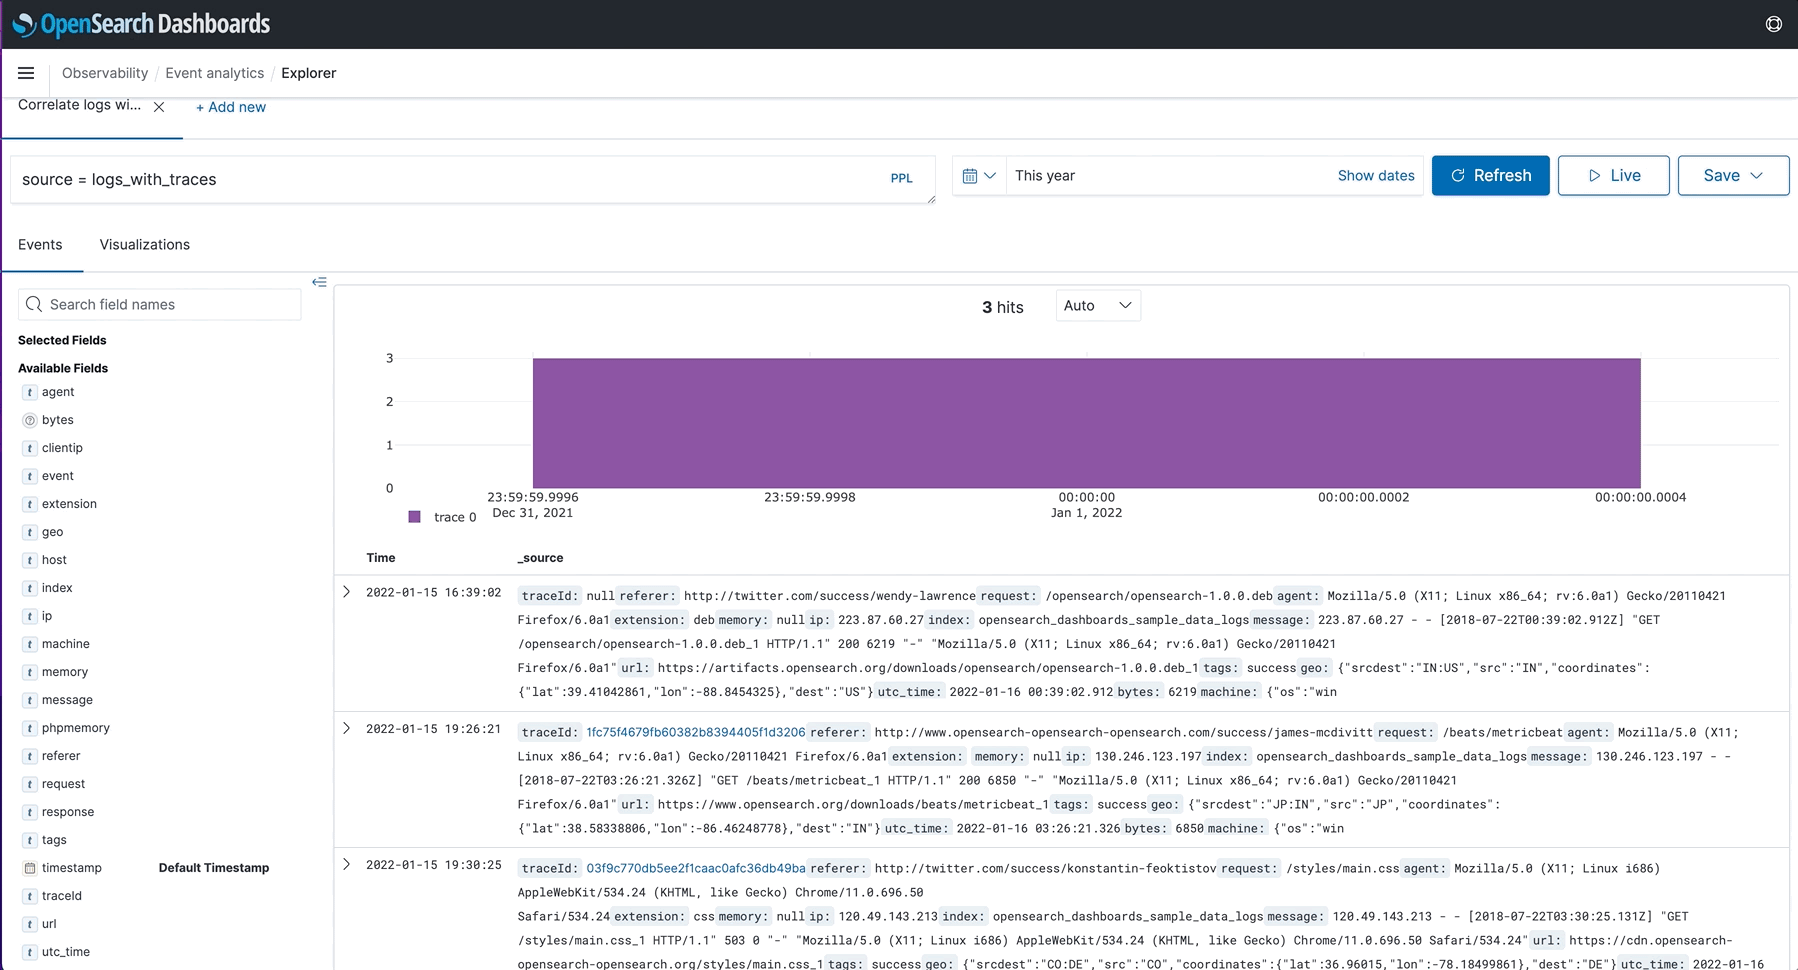Click the timestamp field calendar icon
The image size is (1798, 970).
click(x=30, y=868)
